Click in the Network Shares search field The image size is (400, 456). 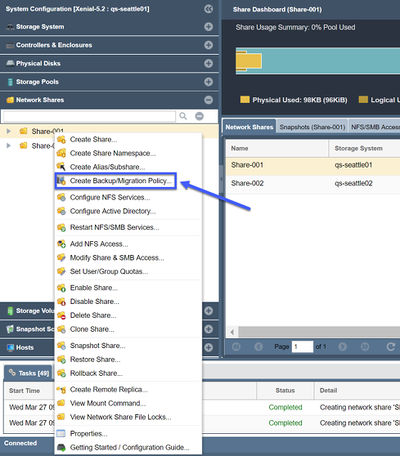tap(89, 116)
